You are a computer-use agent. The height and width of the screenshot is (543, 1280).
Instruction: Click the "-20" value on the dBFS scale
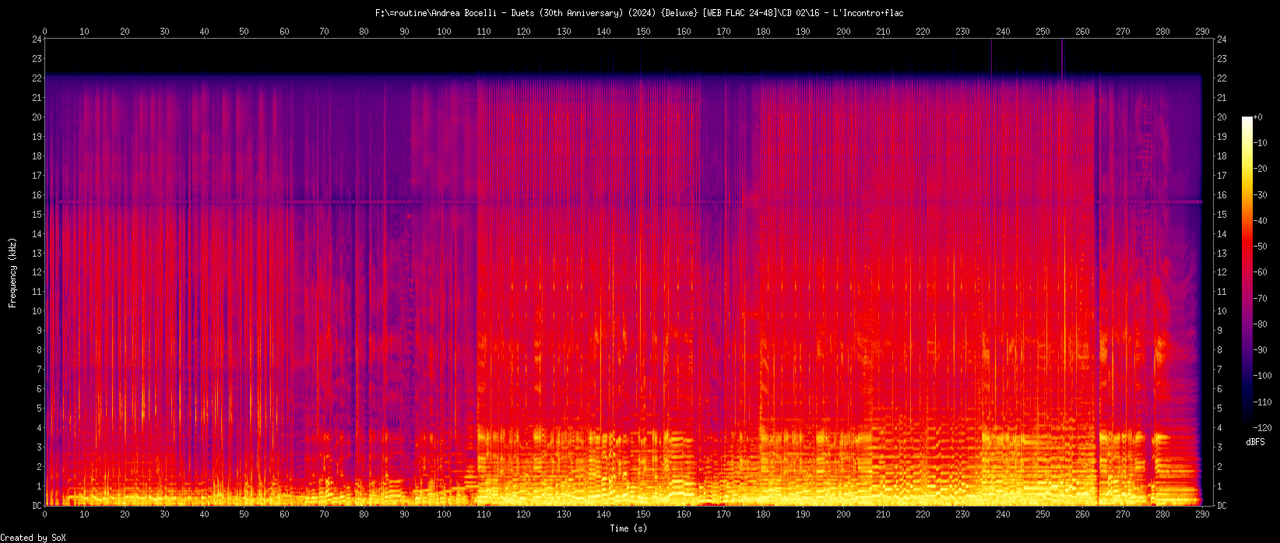(x=1263, y=169)
